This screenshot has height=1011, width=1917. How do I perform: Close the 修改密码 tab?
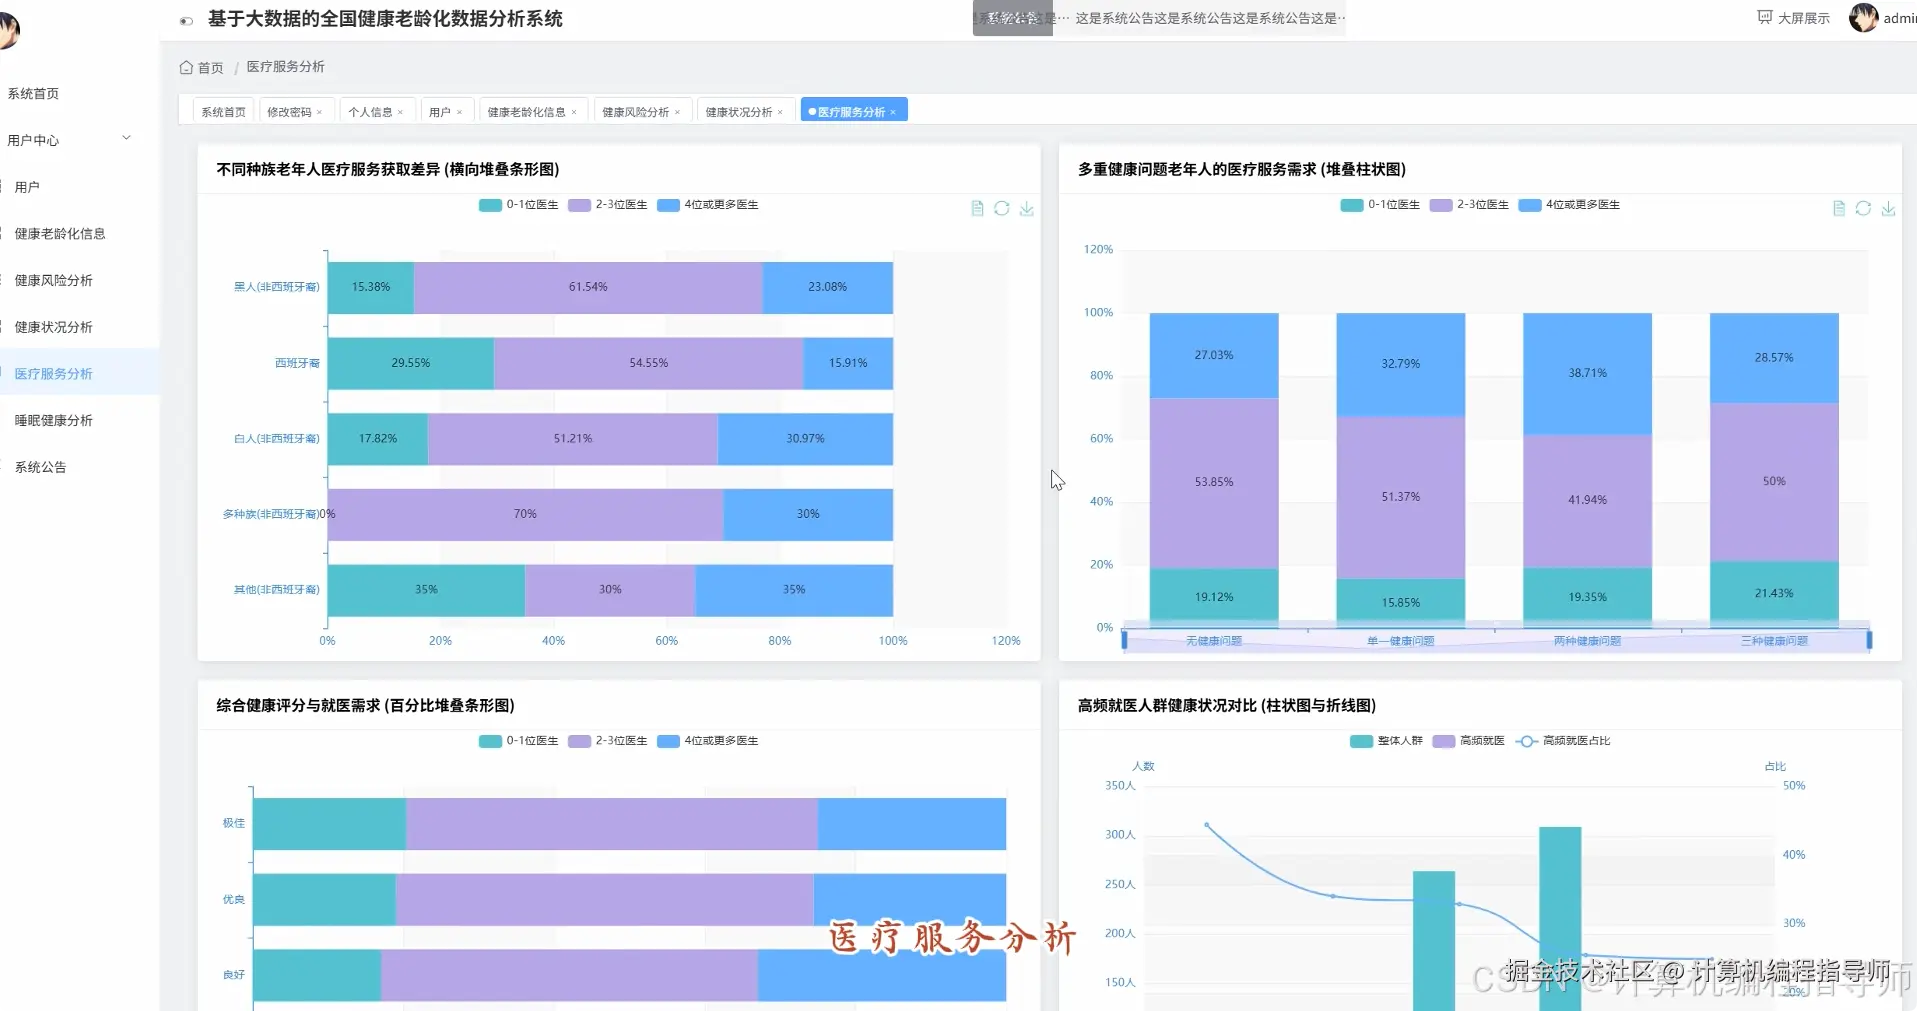320,112
